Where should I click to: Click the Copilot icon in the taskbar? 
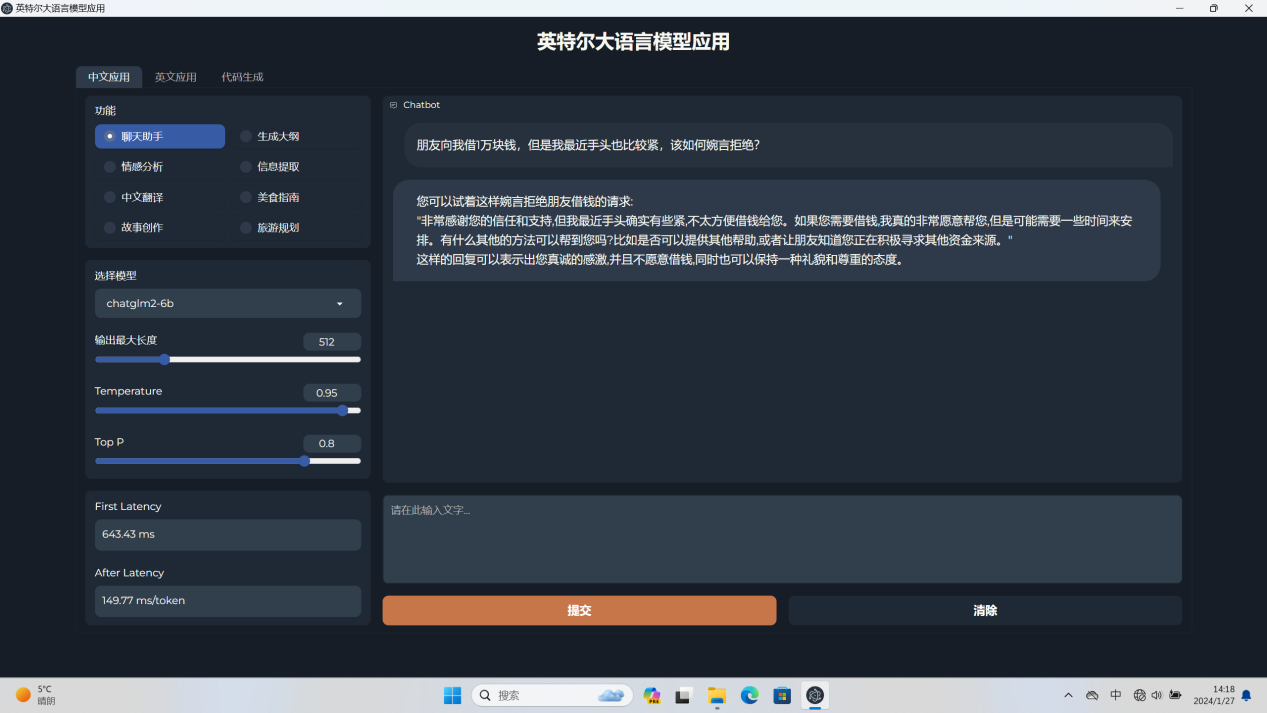[x=652, y=695]
